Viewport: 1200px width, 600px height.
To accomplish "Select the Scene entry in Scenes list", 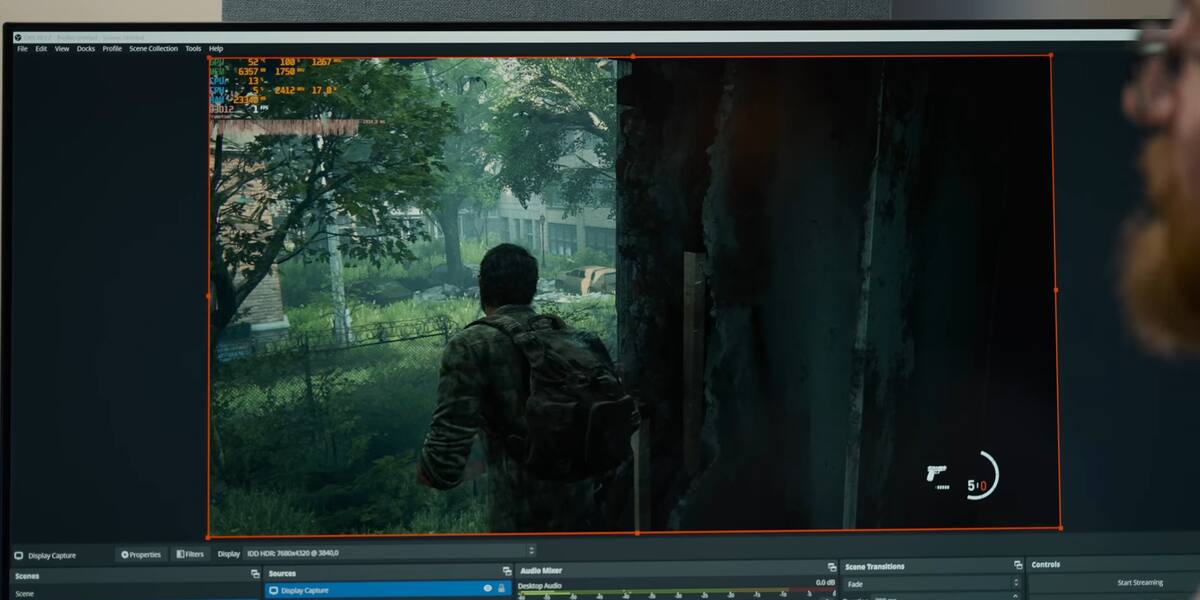I will [24, 594].
